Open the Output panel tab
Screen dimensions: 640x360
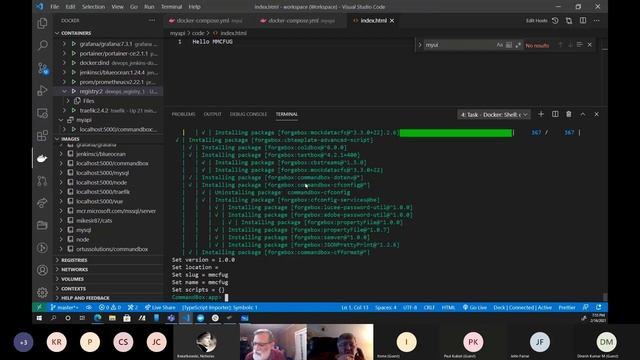click(212, 114)
